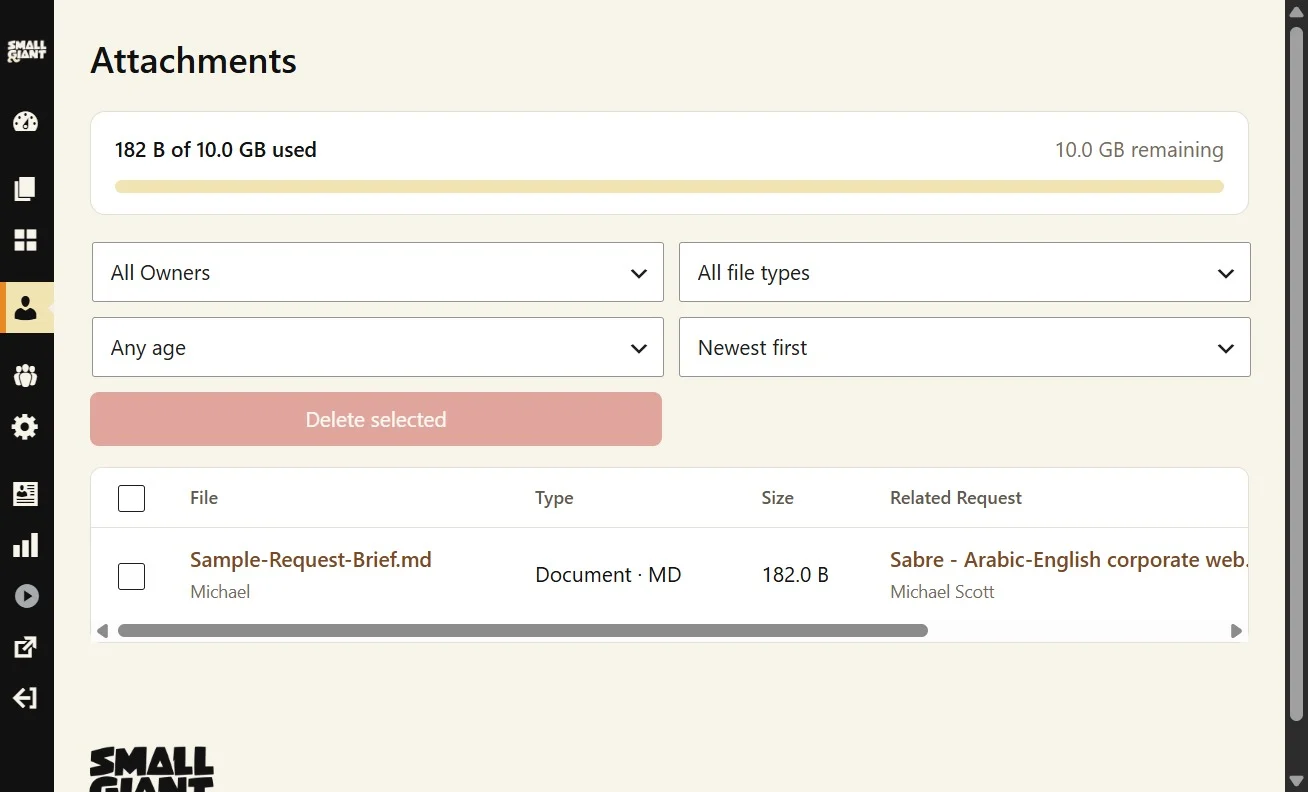Open the contact card icon in sidebar

(25, 493)
